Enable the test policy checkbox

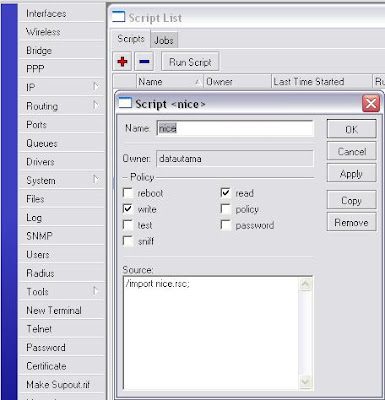[128, 225]
